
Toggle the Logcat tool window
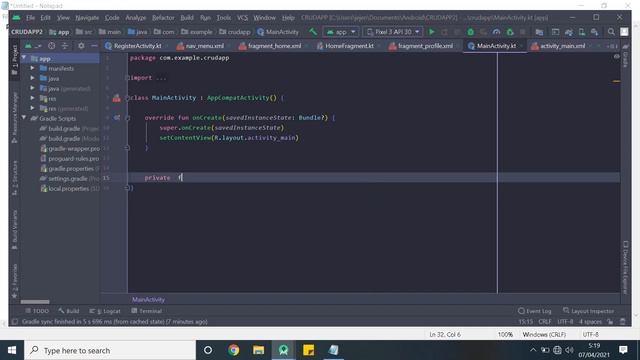[x=105, y=311]
